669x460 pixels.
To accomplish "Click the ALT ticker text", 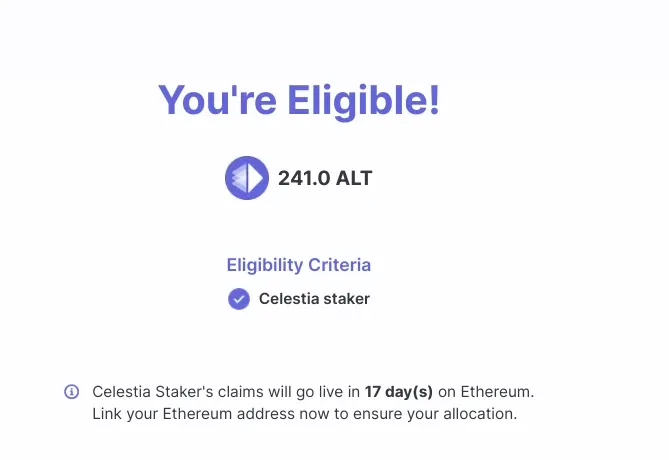I will 354,178.
